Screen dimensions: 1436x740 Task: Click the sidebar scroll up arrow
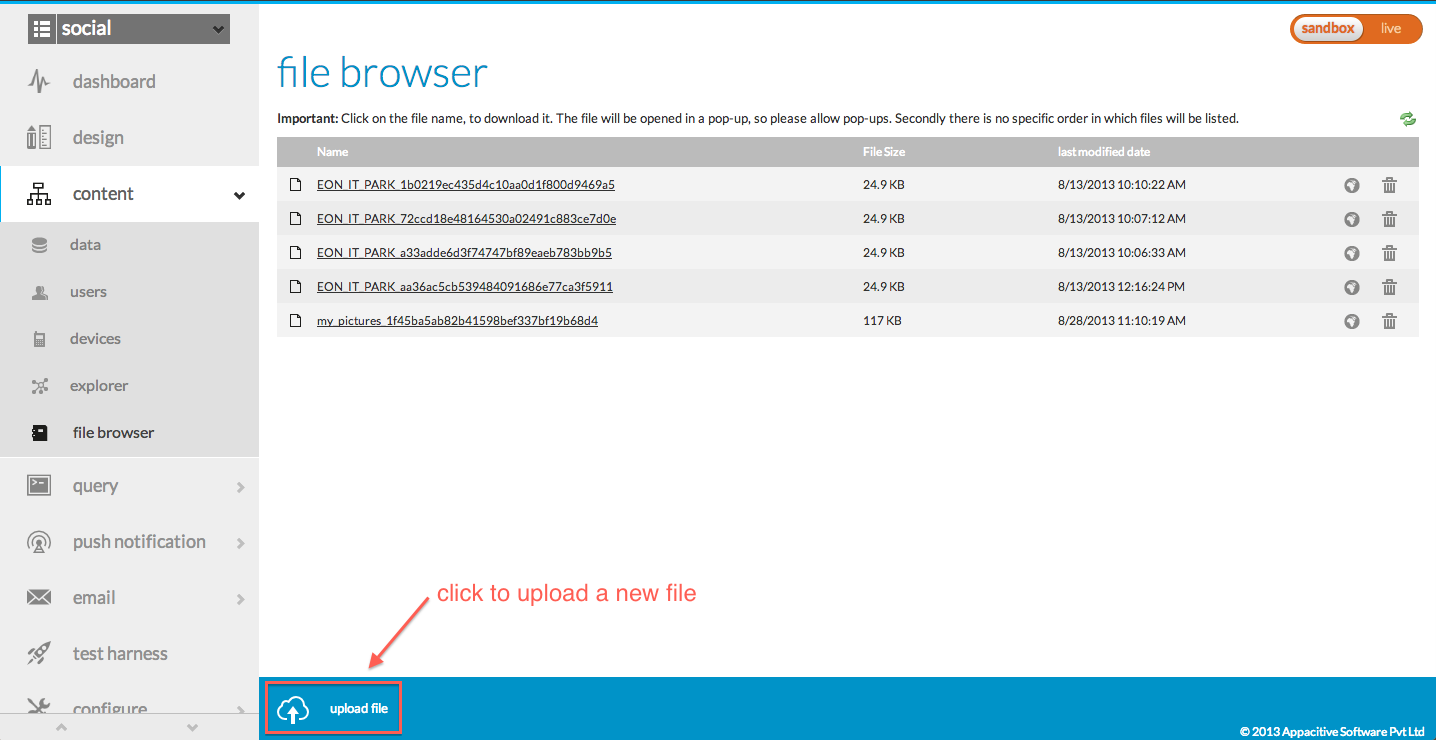62,728
